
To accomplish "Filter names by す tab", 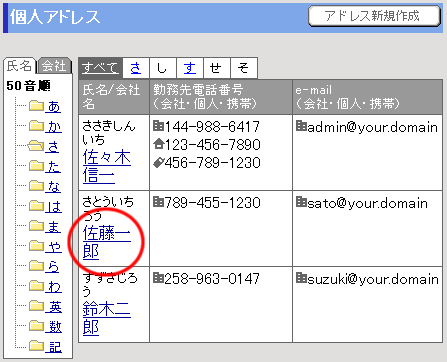I will point(190,68).
